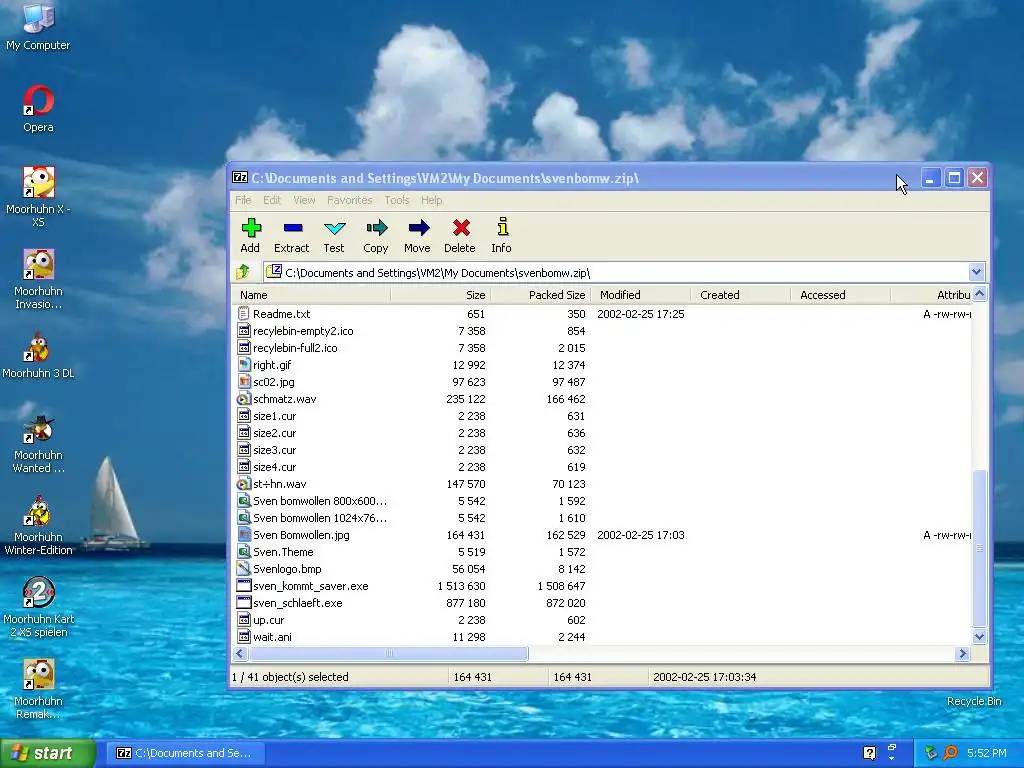Viewport: 1024px width, 768px height.
Task: Open the Edit menu
Action: 272,200
